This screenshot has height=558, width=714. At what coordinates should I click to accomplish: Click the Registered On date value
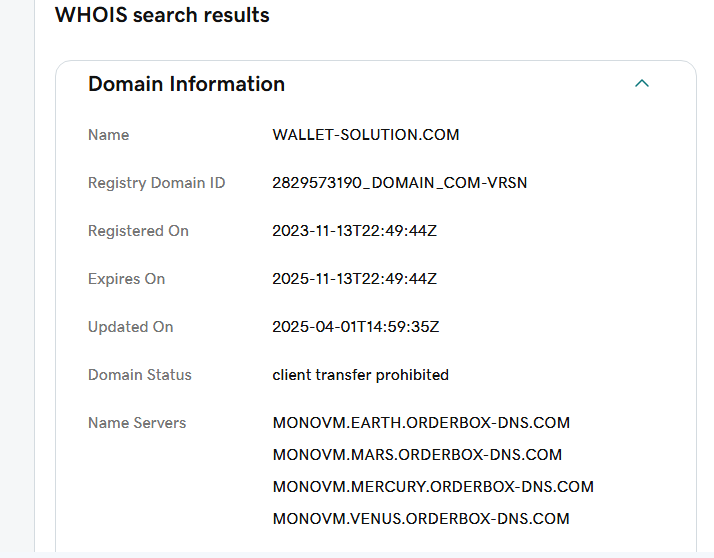coord(354,231)
